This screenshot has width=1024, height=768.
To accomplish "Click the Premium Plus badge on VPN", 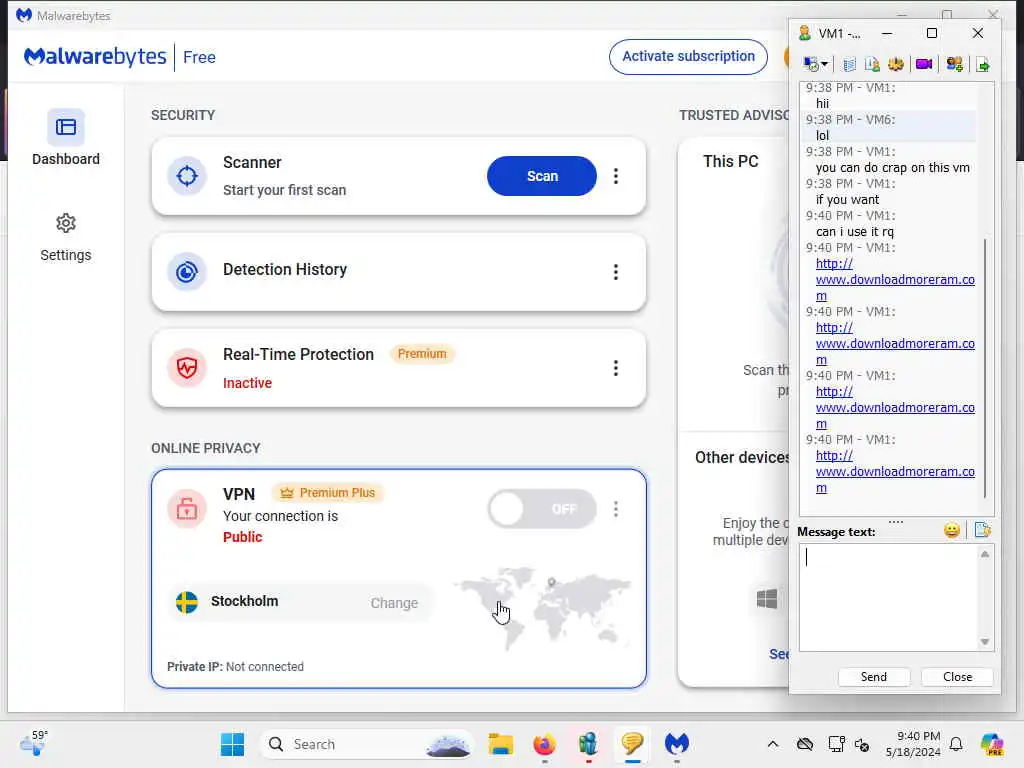I will [x=328, y=493].
